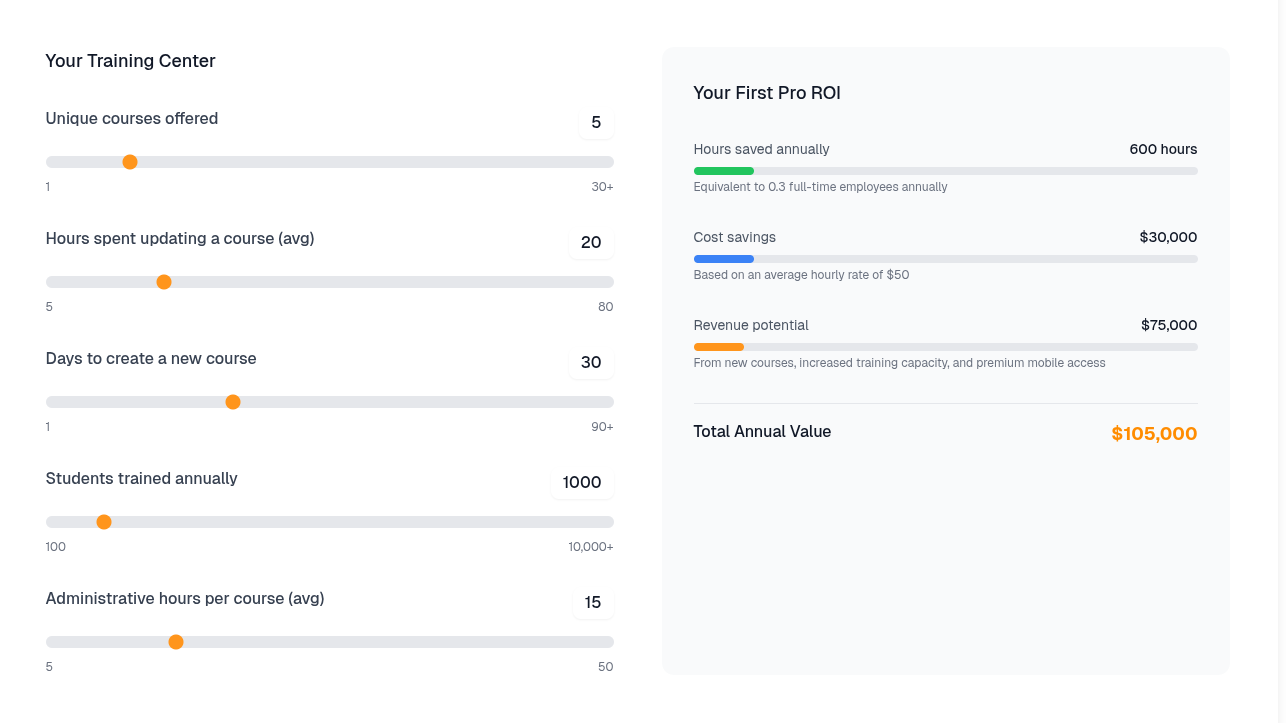This screenshot has height=723, width=1286.
Task: Click the blue Cost savings progress bar
Action: pyautogui.click(x=724, y=259)
